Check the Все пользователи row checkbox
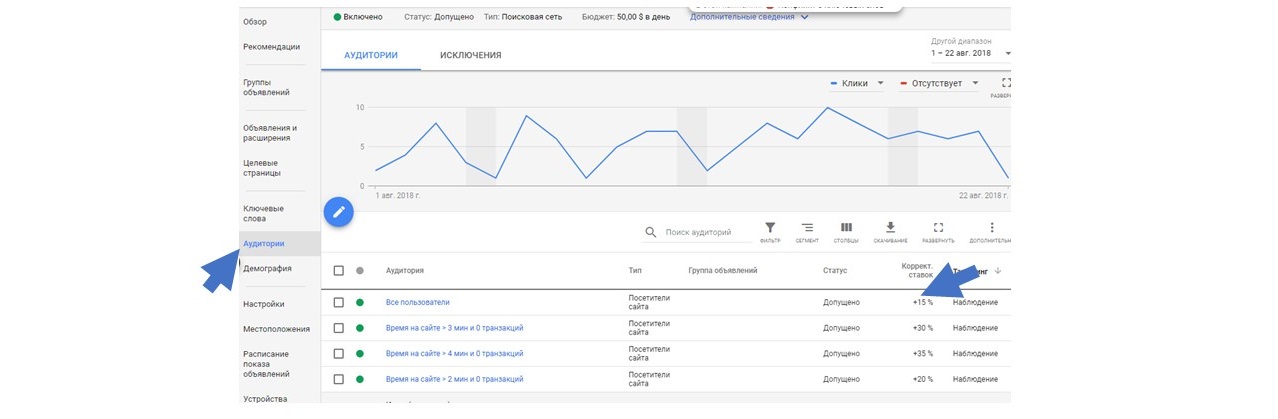This screenshot has height=419, width=1278. click(338, 302)
